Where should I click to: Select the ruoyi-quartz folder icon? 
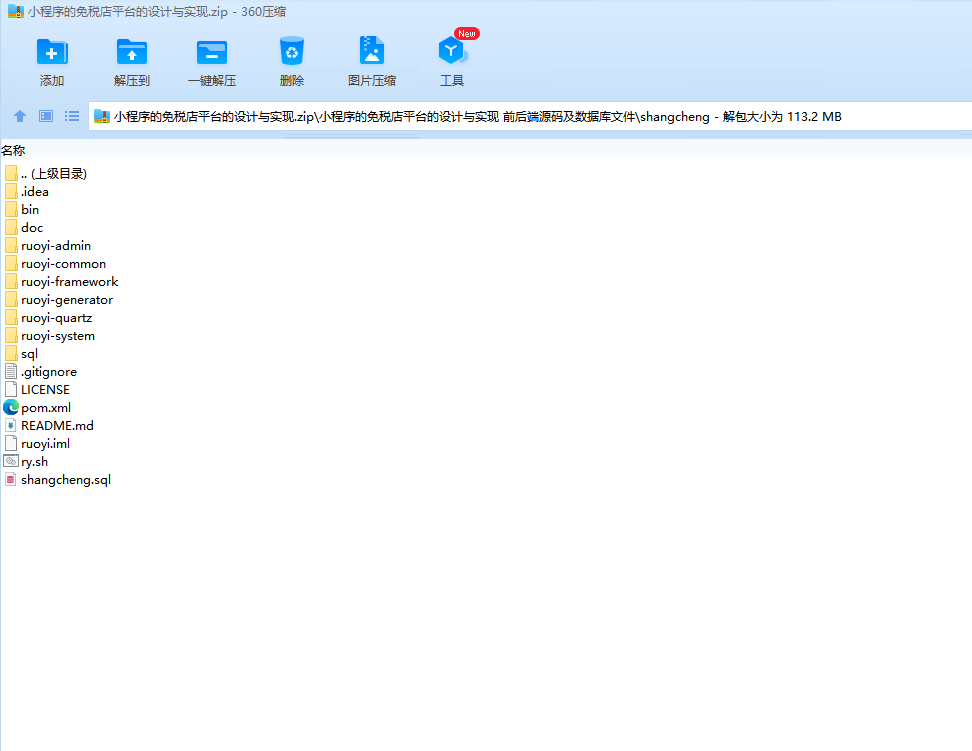pyautogui.click(x=11, y=318)
